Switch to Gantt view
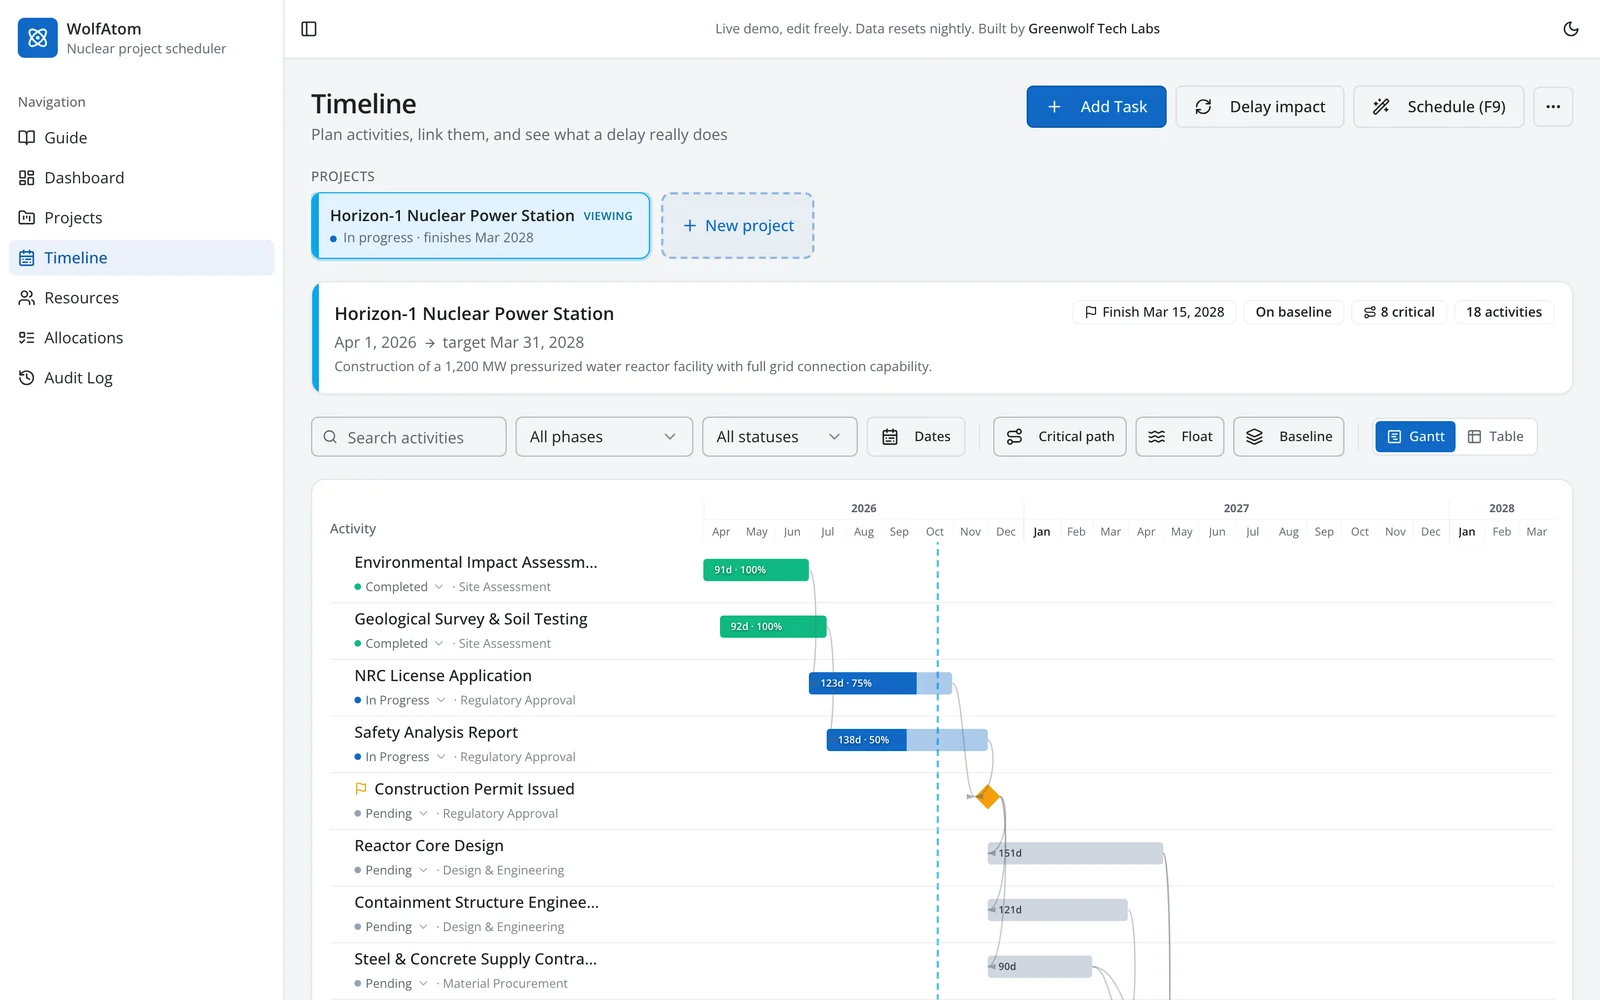The height and width of the screenshot is (1000, 1600). [1415, 437]
